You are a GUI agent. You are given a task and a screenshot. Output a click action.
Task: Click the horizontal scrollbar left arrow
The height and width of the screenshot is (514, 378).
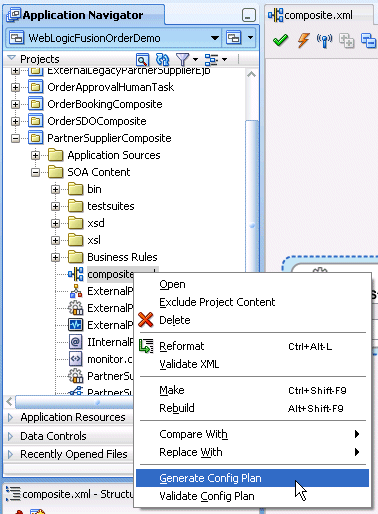[9, 402]
